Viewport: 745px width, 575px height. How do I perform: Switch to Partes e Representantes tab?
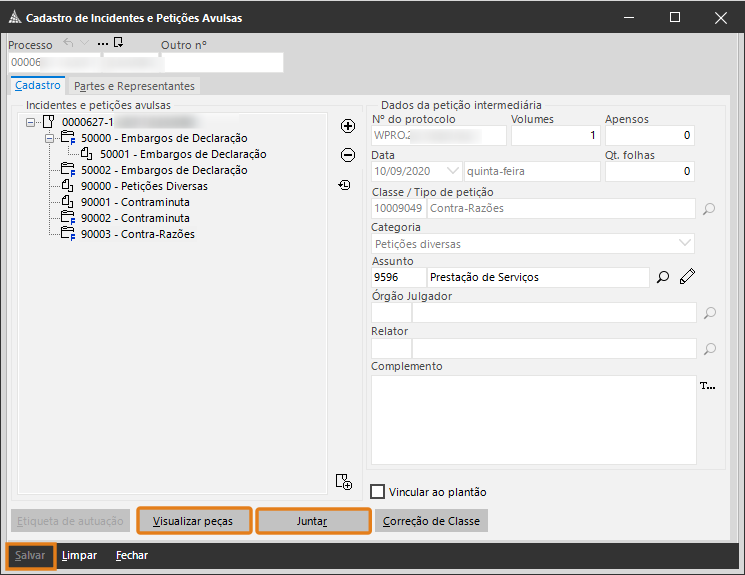click(x=135, y=86)
